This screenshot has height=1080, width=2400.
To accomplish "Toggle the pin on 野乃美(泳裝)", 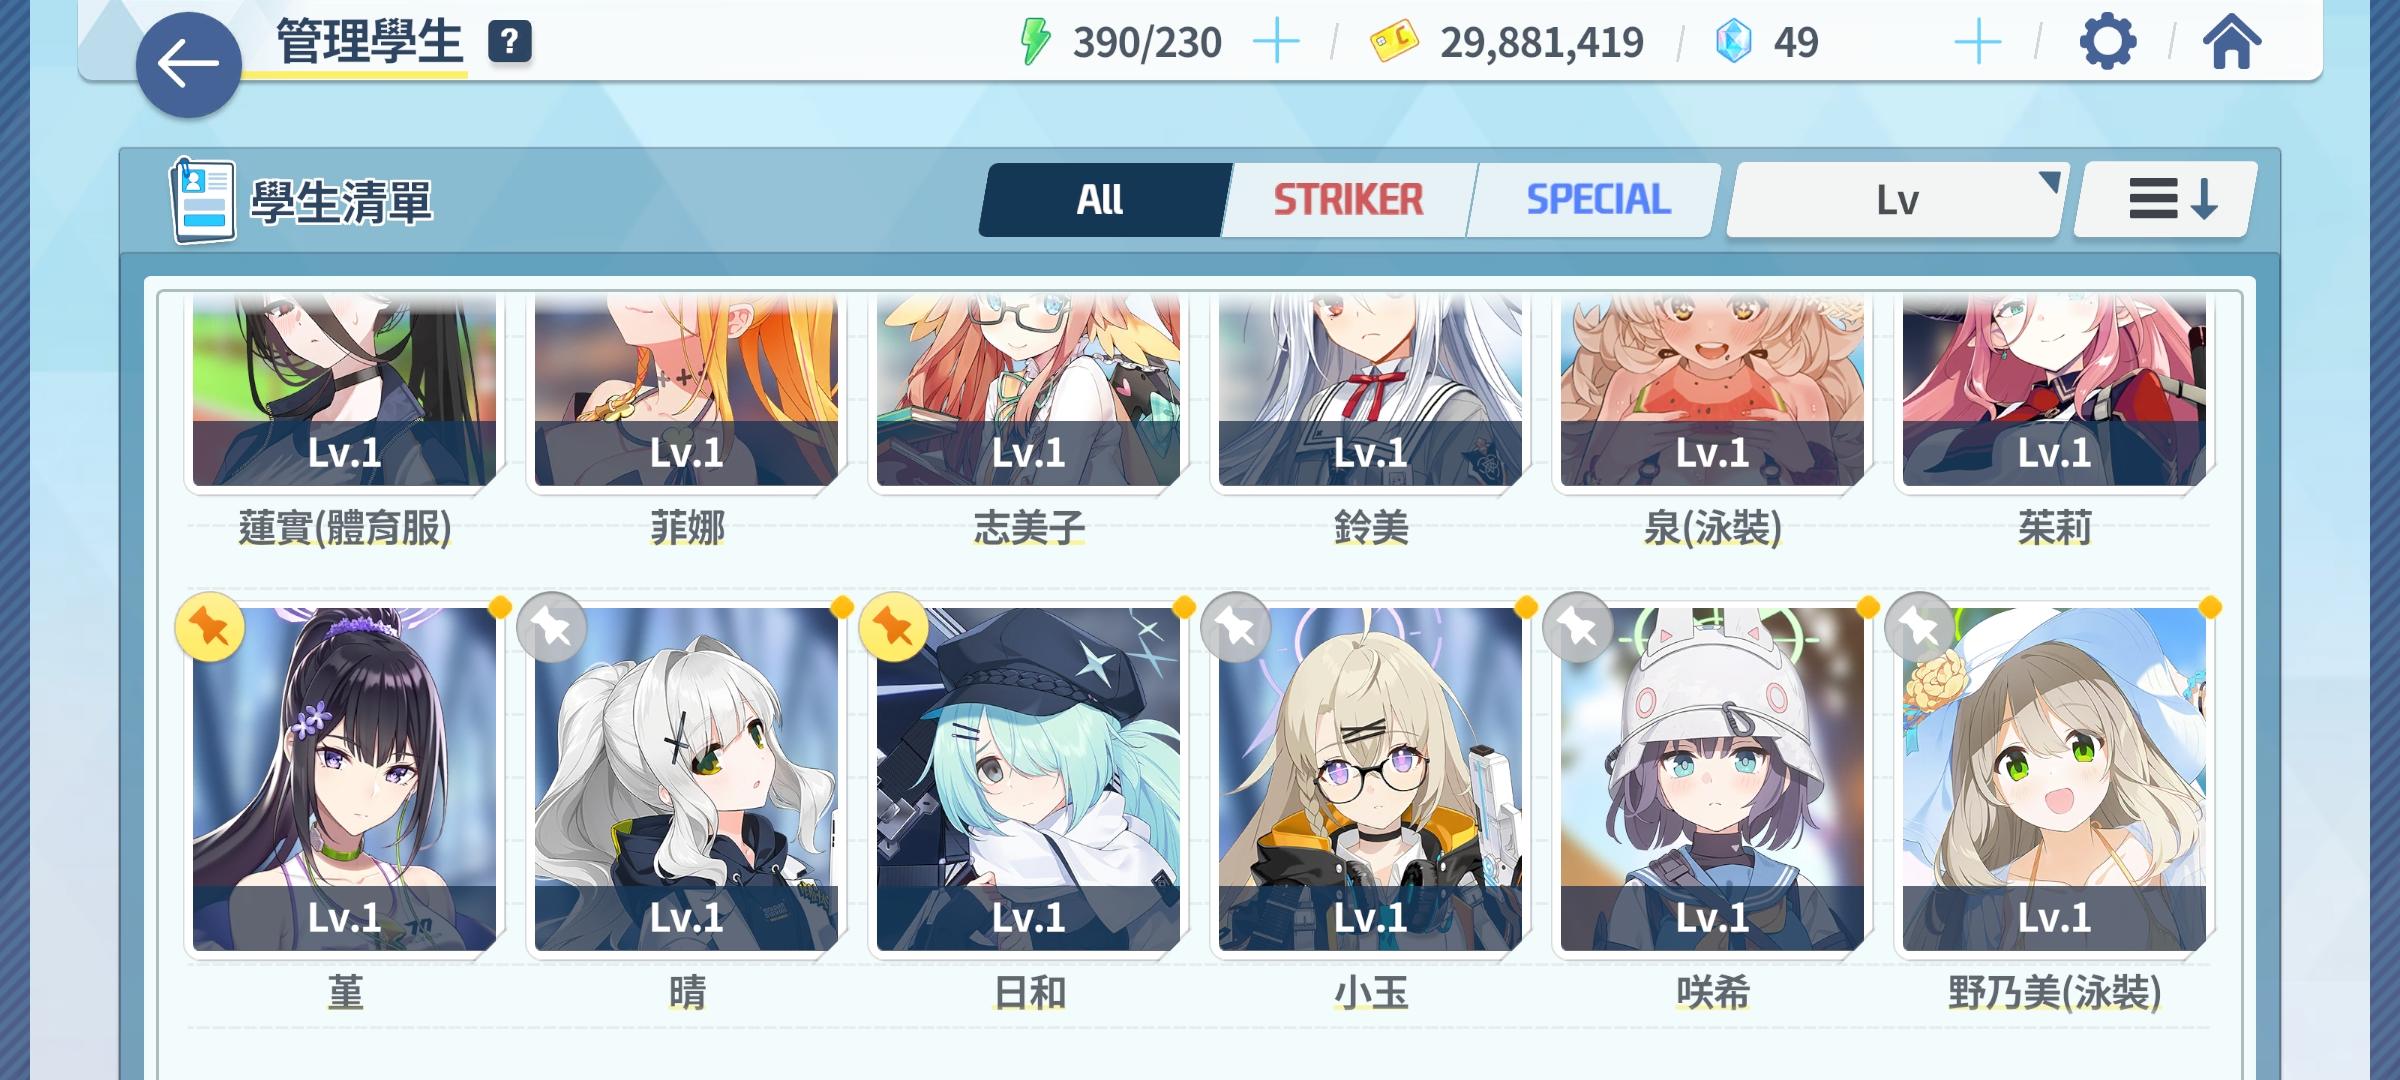I will 1920,628.
